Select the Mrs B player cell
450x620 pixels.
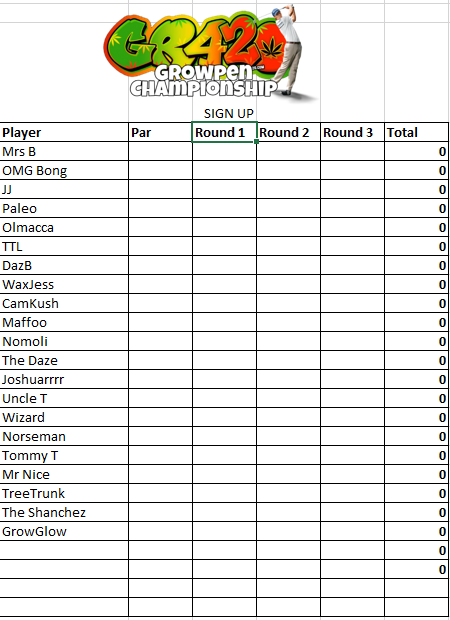(64, 151)
